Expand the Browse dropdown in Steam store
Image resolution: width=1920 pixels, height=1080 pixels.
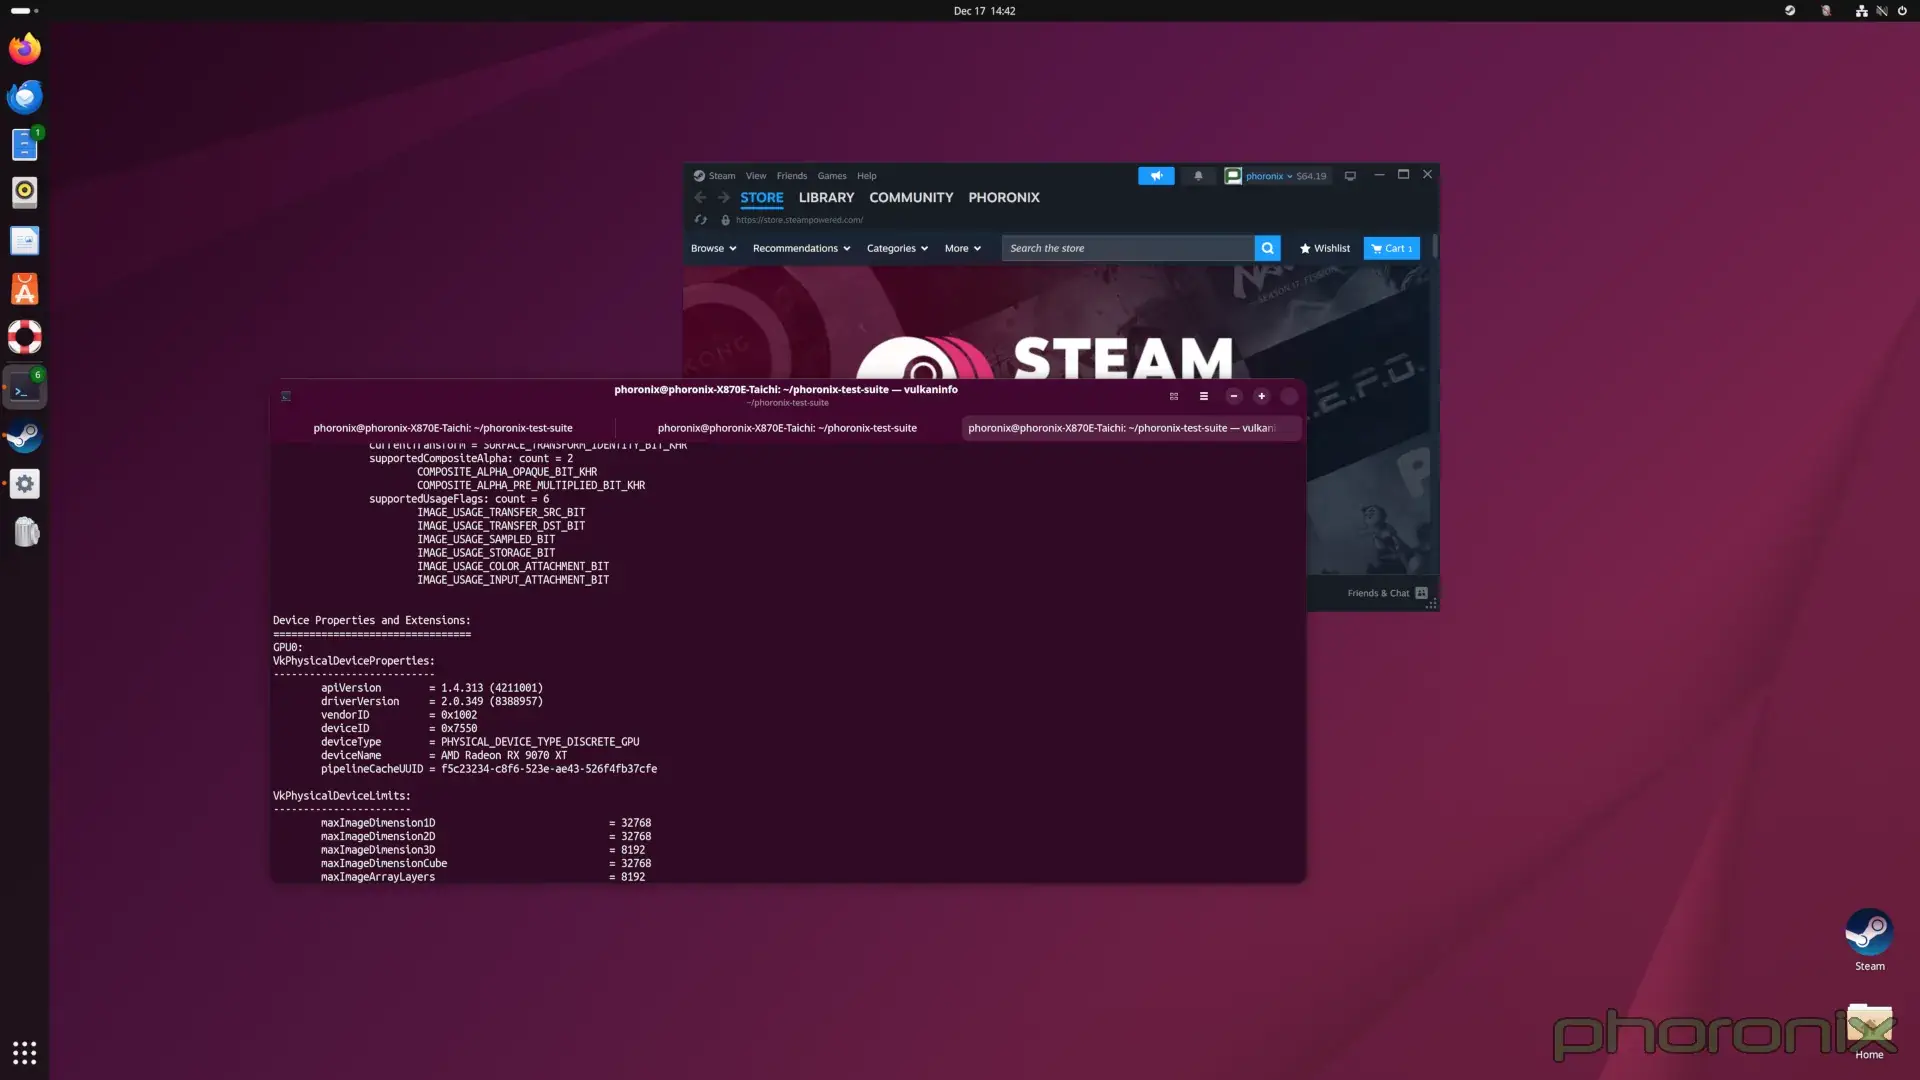(713, 248)
